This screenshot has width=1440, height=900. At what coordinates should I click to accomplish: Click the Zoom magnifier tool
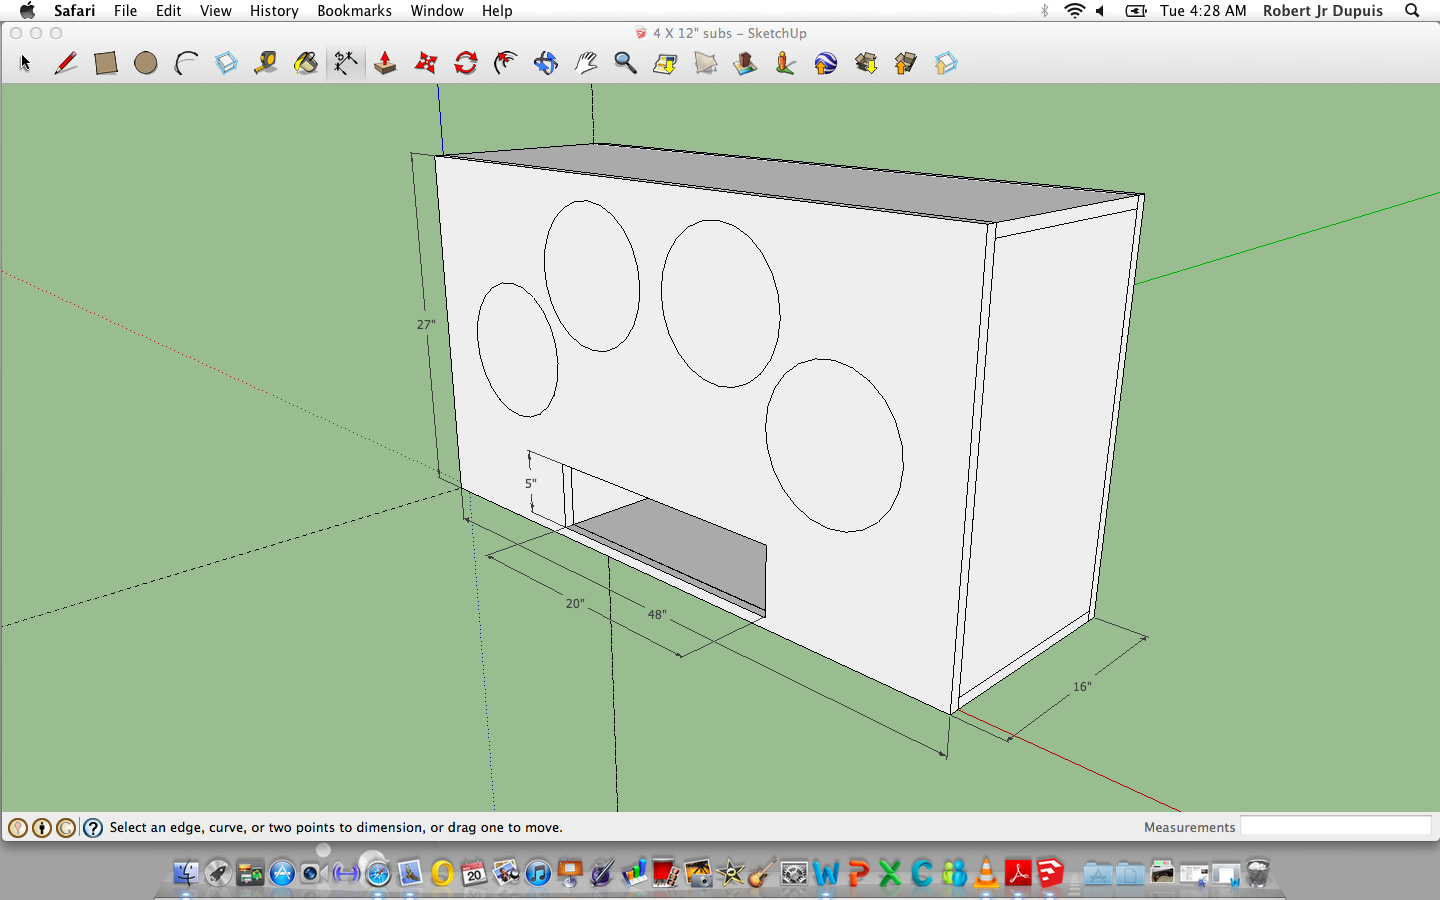[625, 63]
